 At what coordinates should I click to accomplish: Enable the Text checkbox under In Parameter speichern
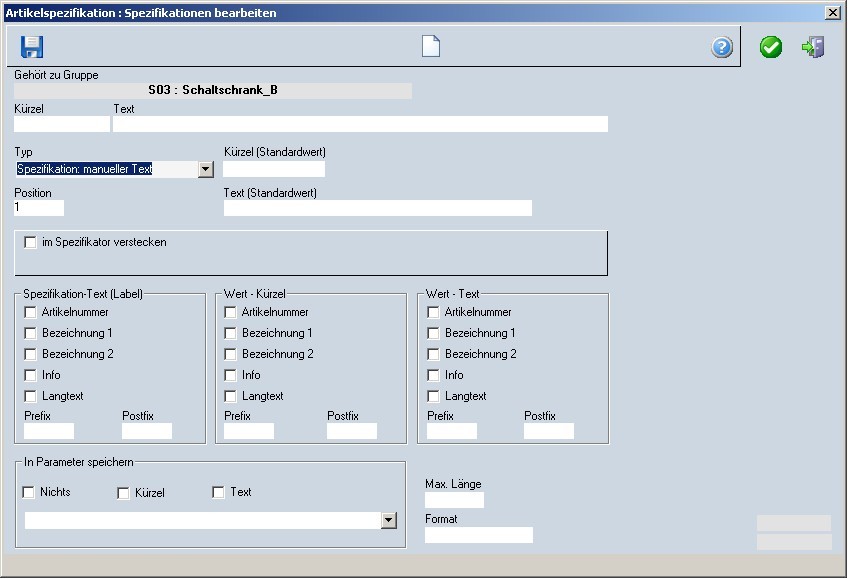click(219, 492)
